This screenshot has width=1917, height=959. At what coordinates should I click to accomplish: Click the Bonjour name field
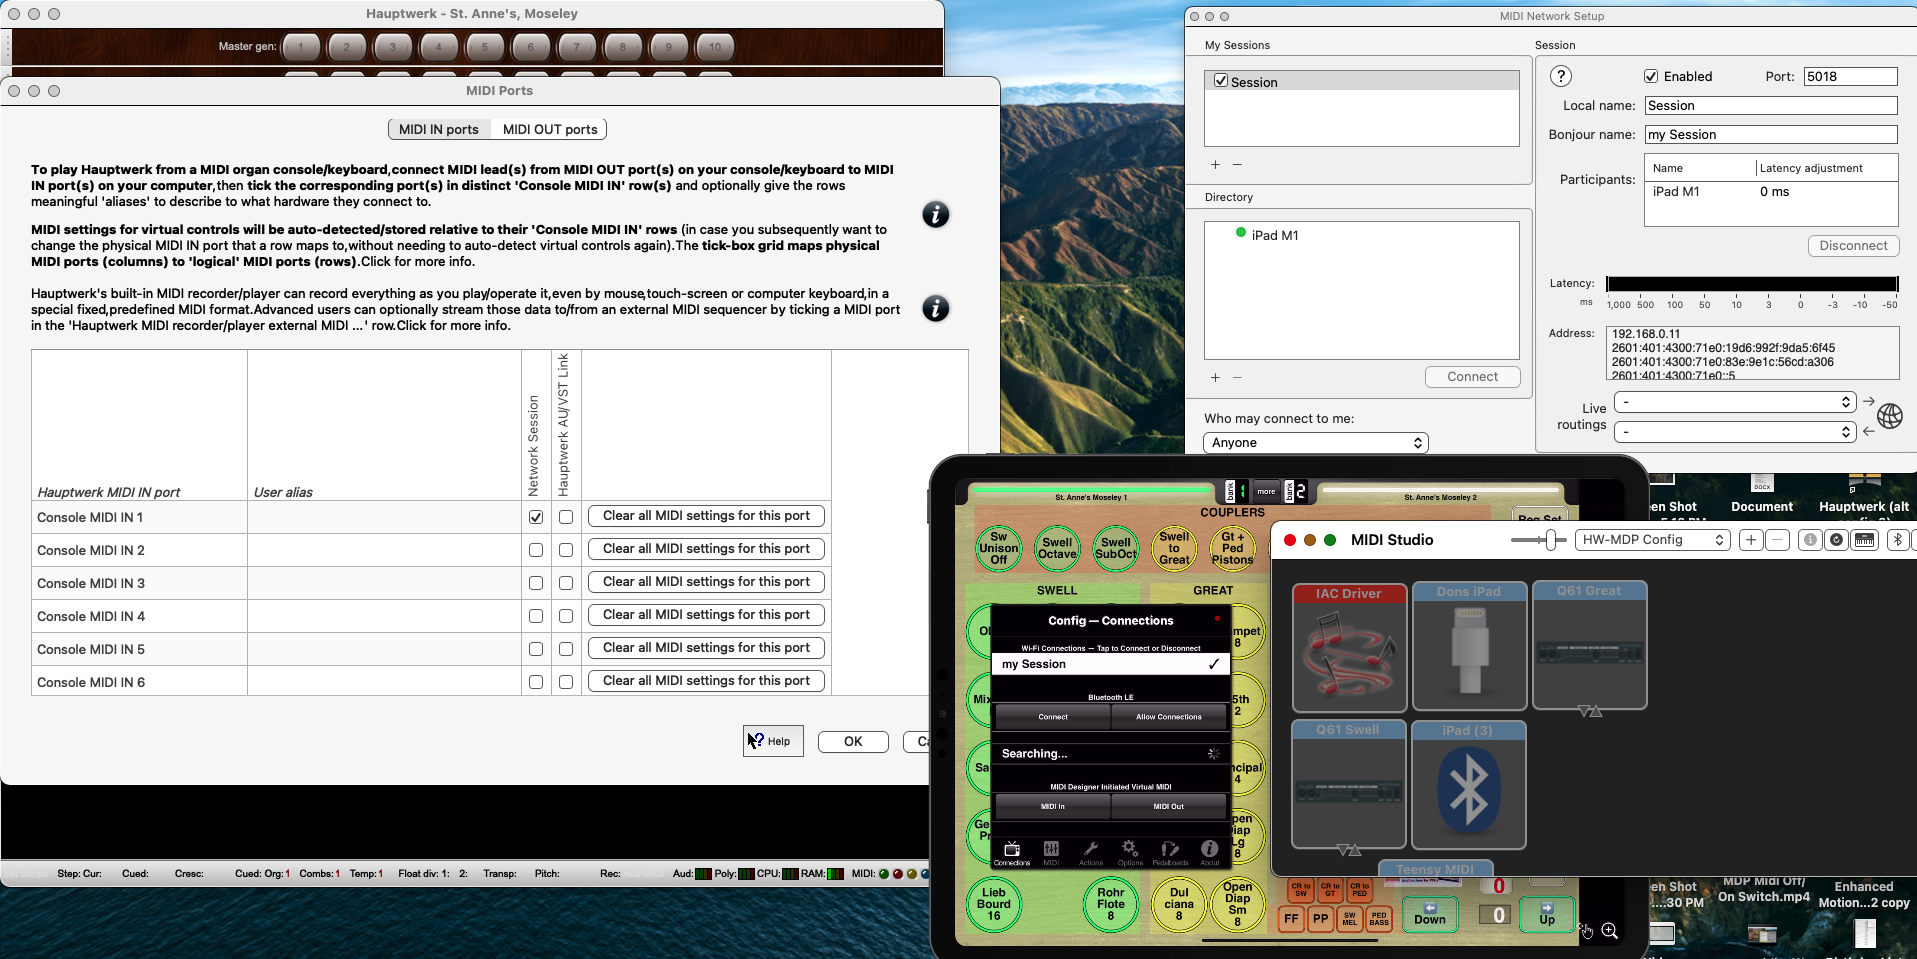tap(1771, 134)
